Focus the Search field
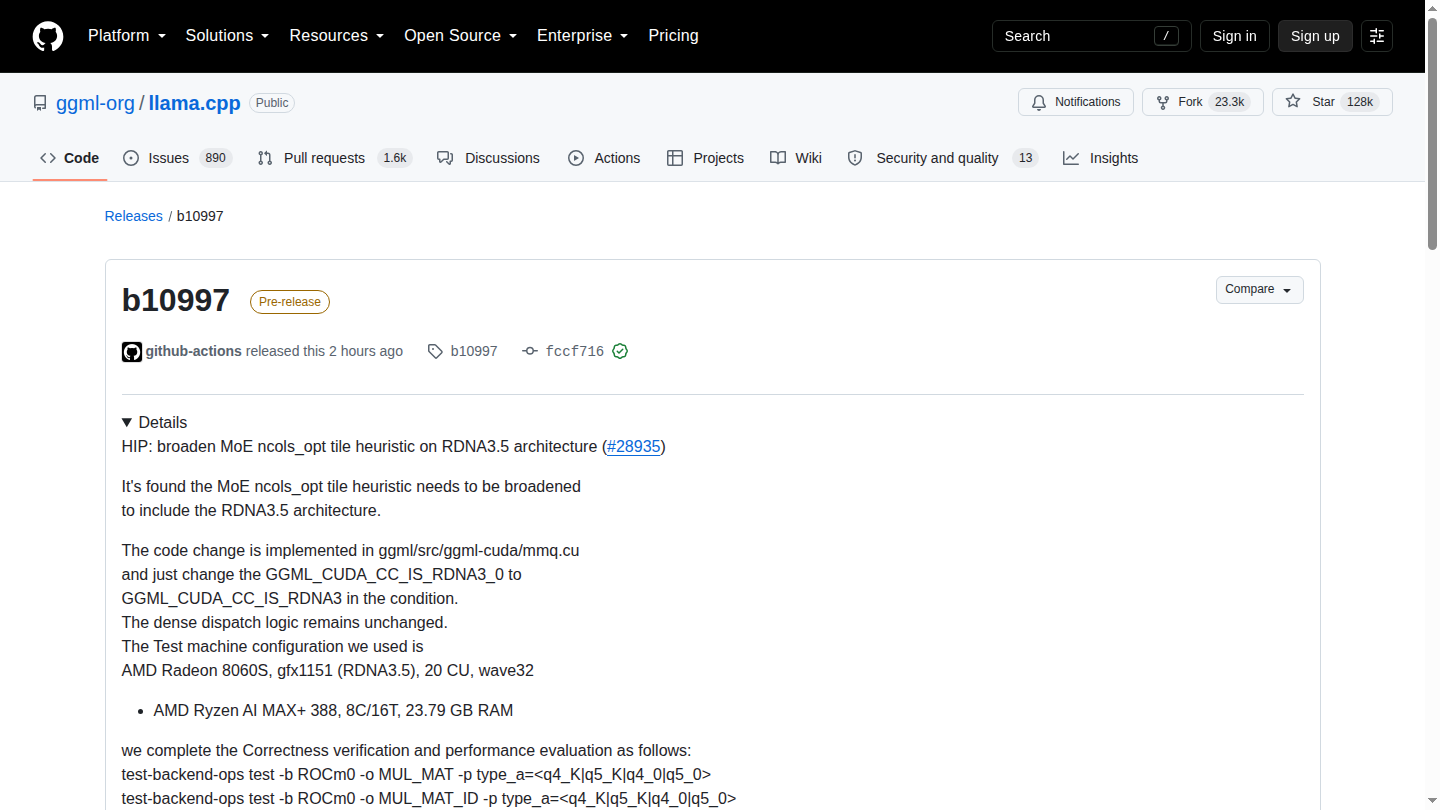This screenshot has width=1440, height=810. click(x=1092, y=36)
